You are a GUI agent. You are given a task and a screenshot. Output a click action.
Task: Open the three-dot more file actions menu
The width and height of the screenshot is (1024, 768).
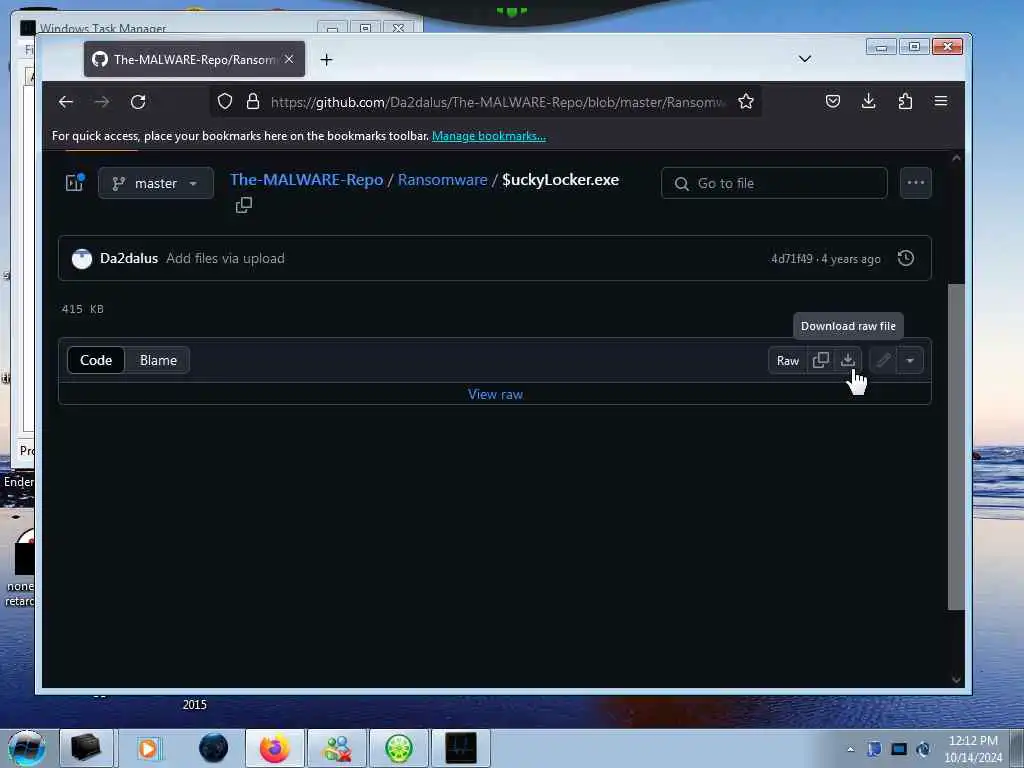916,183
